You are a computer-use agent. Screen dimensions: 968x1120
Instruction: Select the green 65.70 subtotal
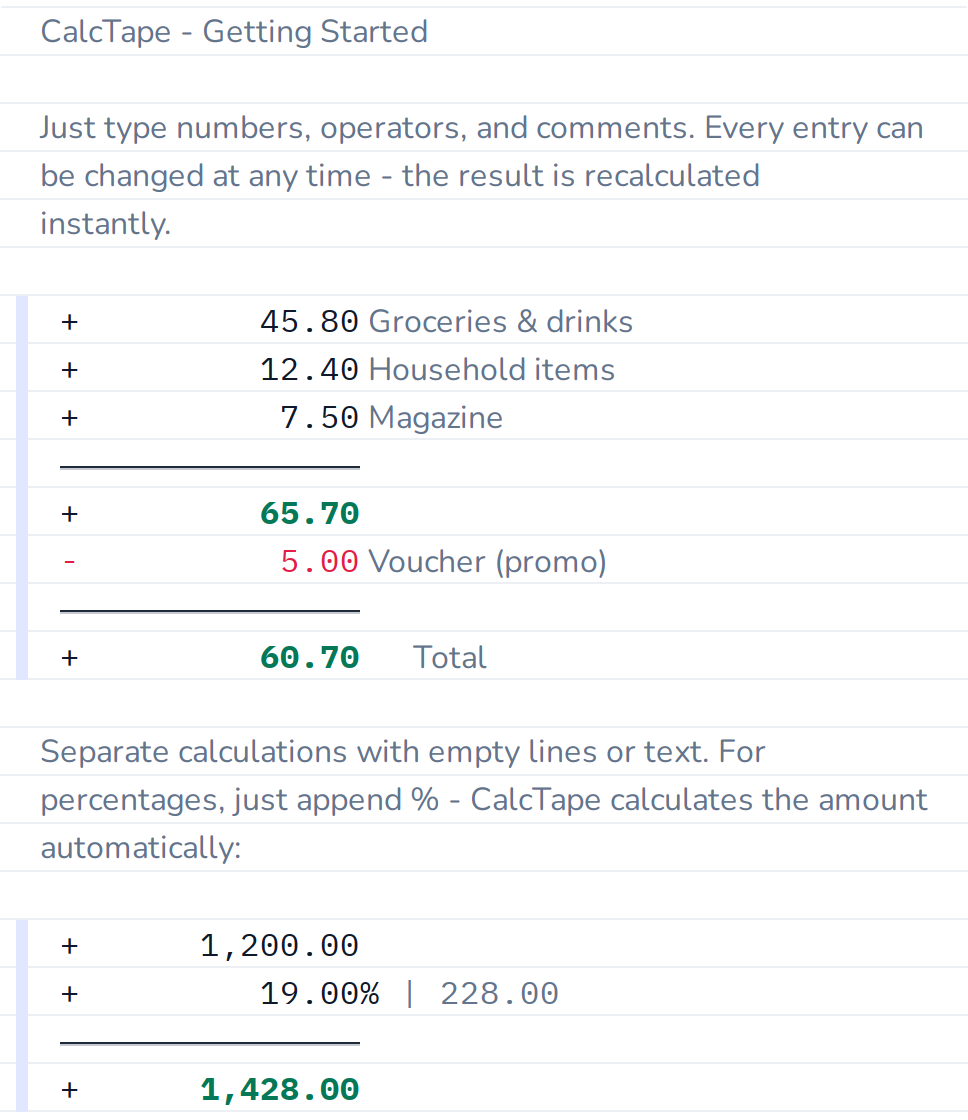(x=309, y=513)
